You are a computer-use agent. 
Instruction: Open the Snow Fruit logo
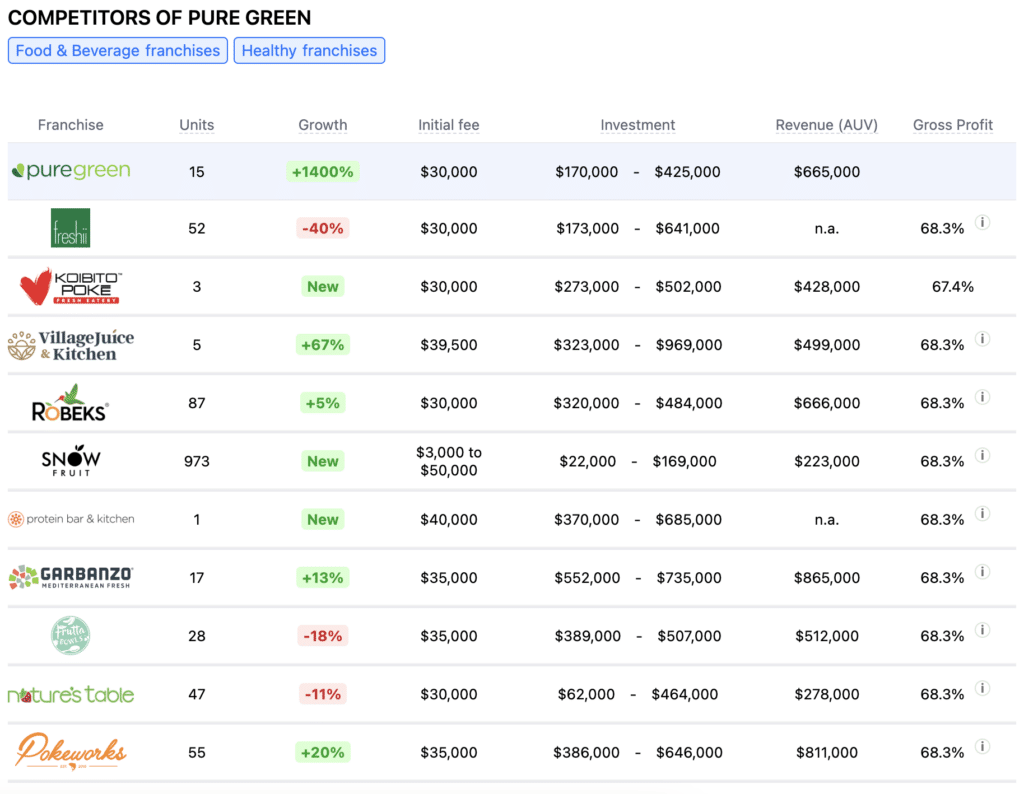pos(71,461)
